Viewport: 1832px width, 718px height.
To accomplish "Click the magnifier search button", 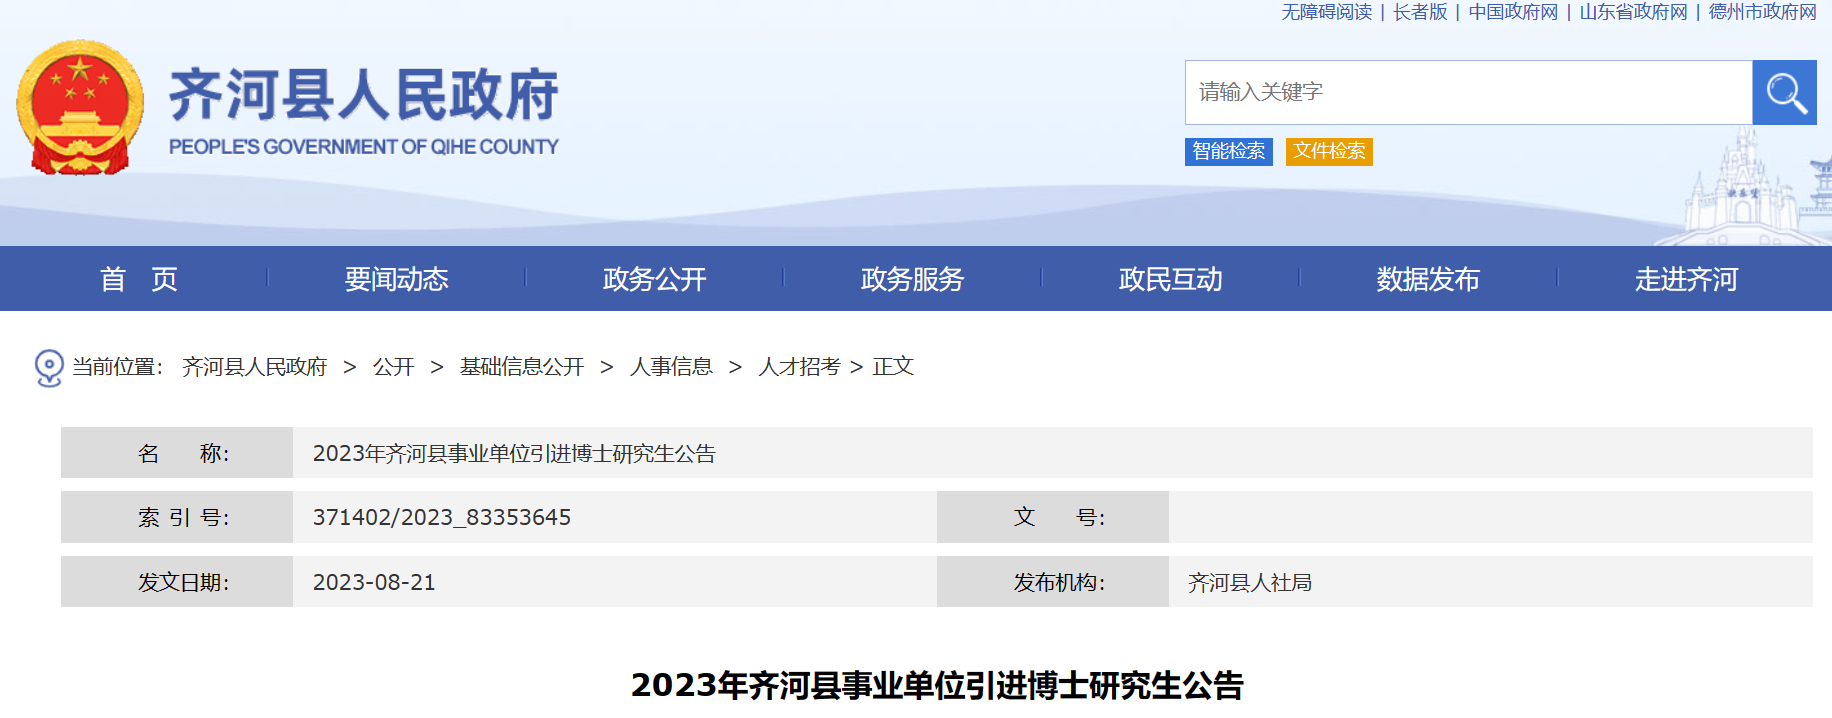I will click(1784, 93).
